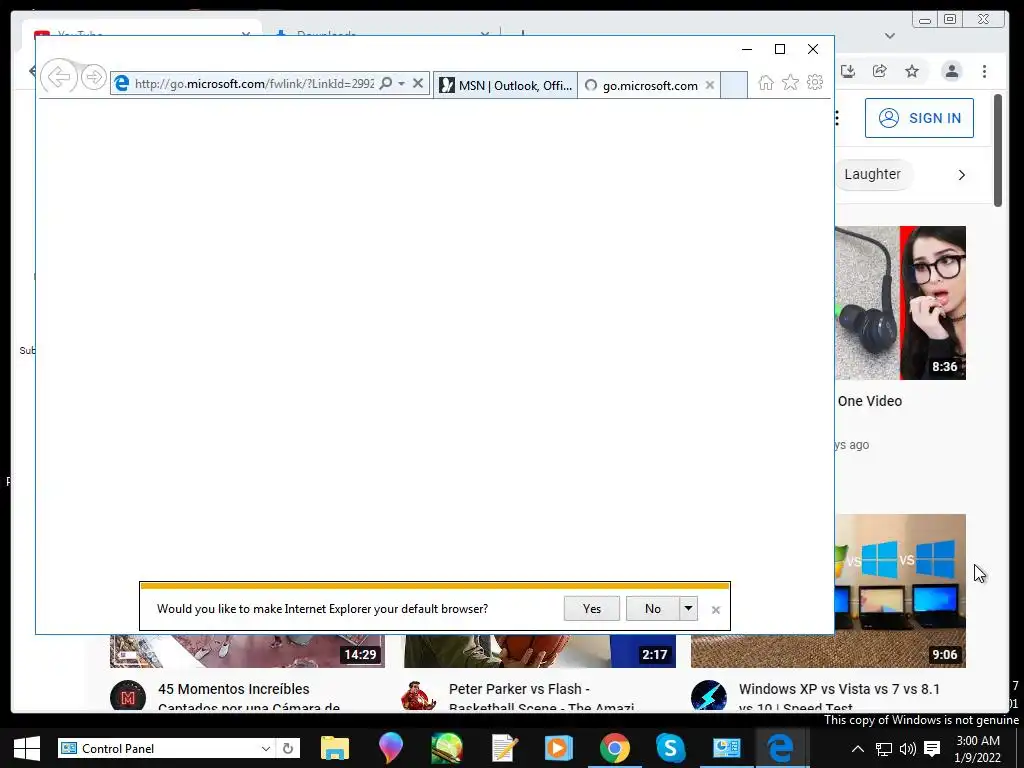Click SIGN IN on YouTube

pyautogui.click(x=919, y=118)
